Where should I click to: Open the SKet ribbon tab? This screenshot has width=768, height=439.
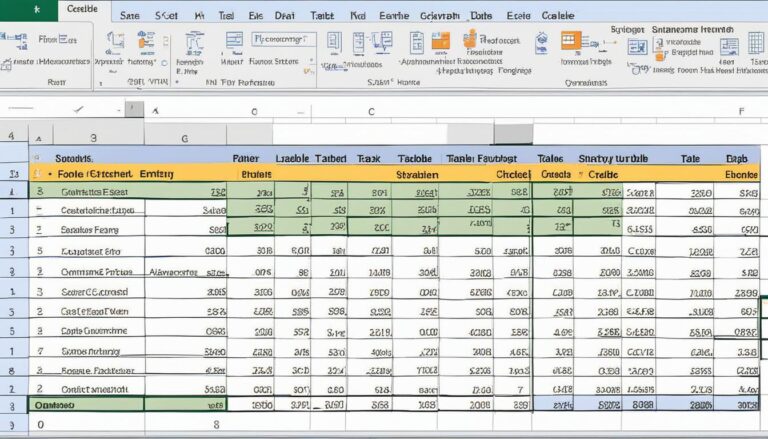(167, 16)
